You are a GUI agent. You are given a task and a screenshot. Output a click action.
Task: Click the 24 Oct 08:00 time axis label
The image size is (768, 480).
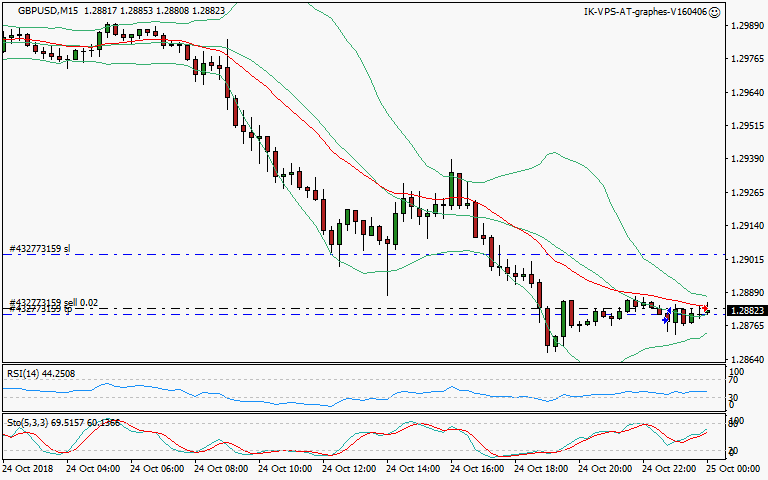coord(221,469)
